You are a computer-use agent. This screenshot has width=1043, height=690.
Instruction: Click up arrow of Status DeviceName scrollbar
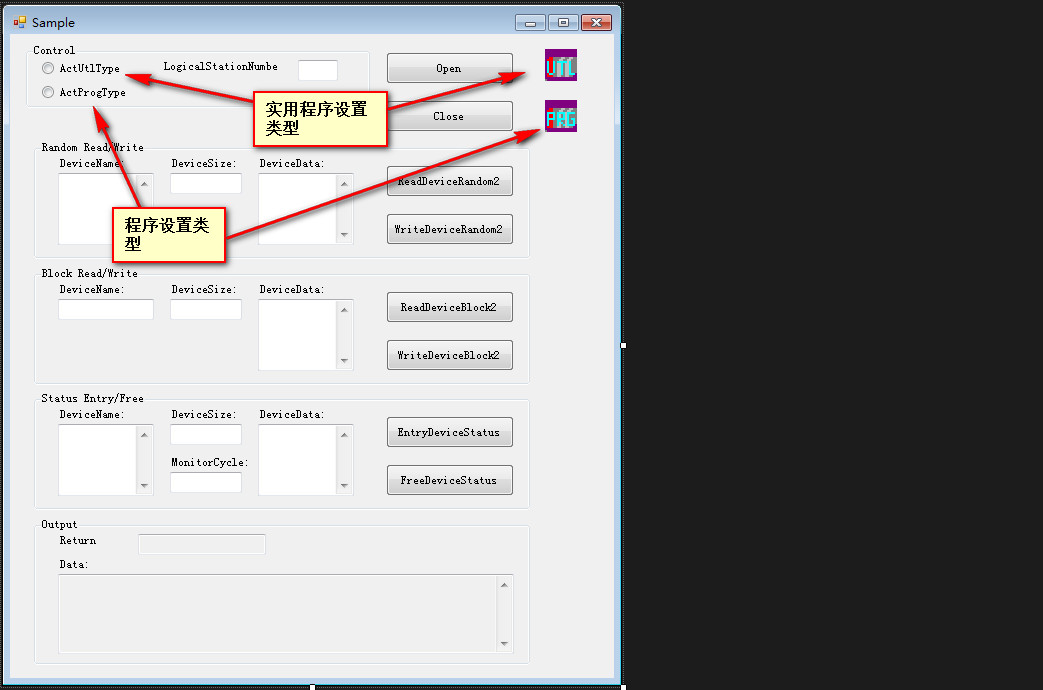[145, 434]
